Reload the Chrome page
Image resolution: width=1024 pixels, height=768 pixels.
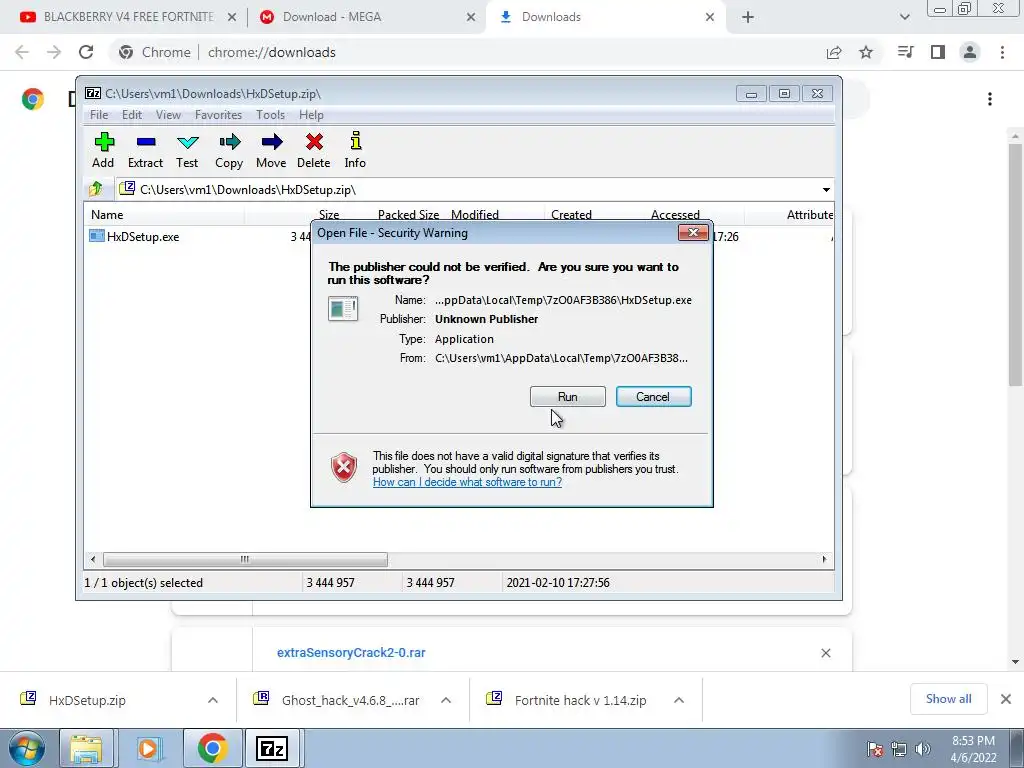point(86,52)
